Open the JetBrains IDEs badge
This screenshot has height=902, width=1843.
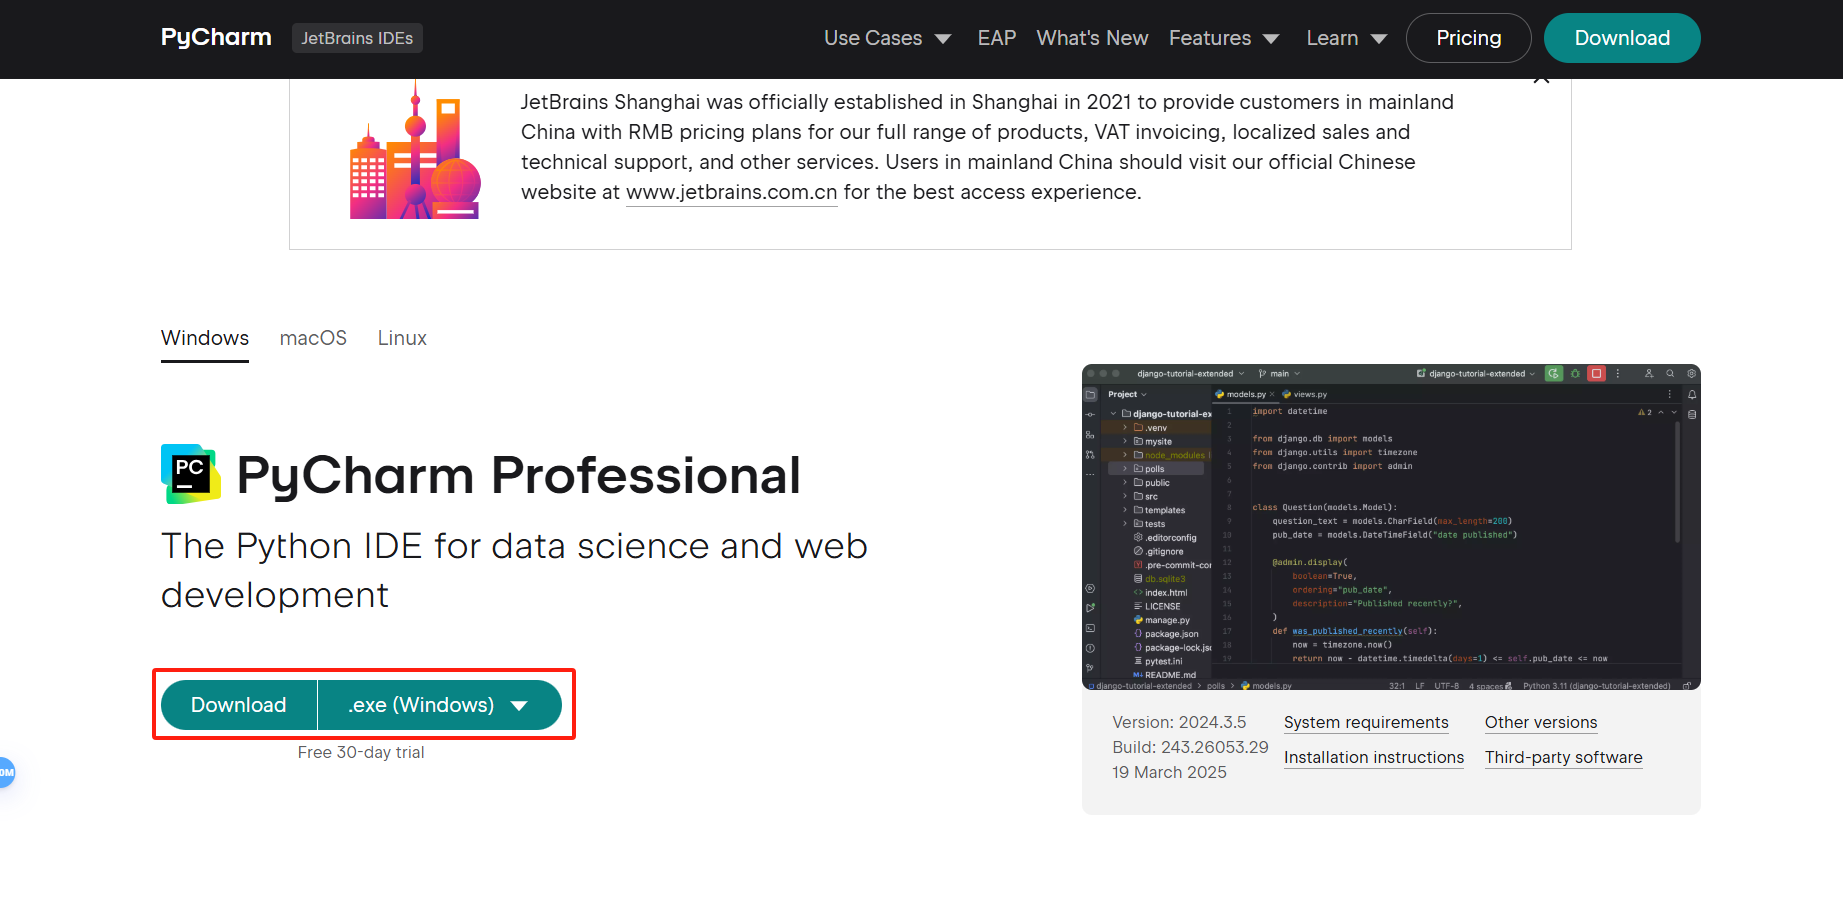tap(357, 38)
